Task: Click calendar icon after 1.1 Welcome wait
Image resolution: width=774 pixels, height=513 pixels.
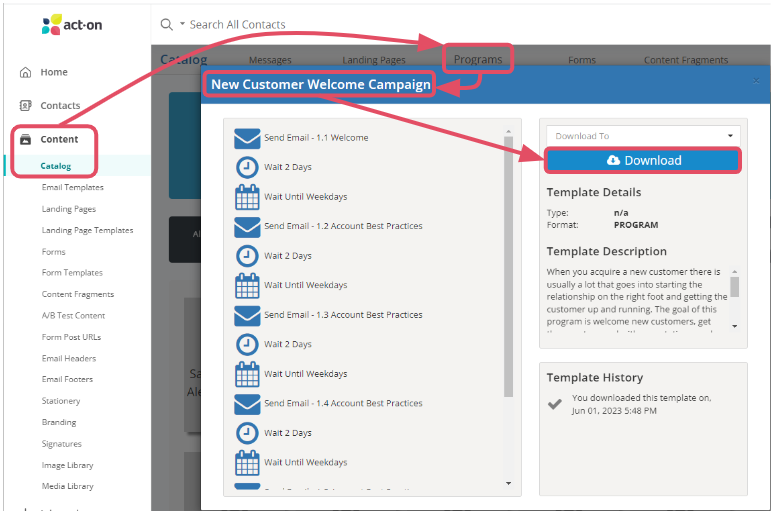Action: click(247, 197)
